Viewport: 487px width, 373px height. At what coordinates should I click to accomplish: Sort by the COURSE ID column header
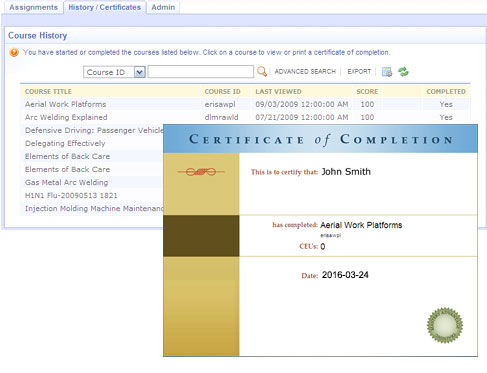click(x=222, y=91)
